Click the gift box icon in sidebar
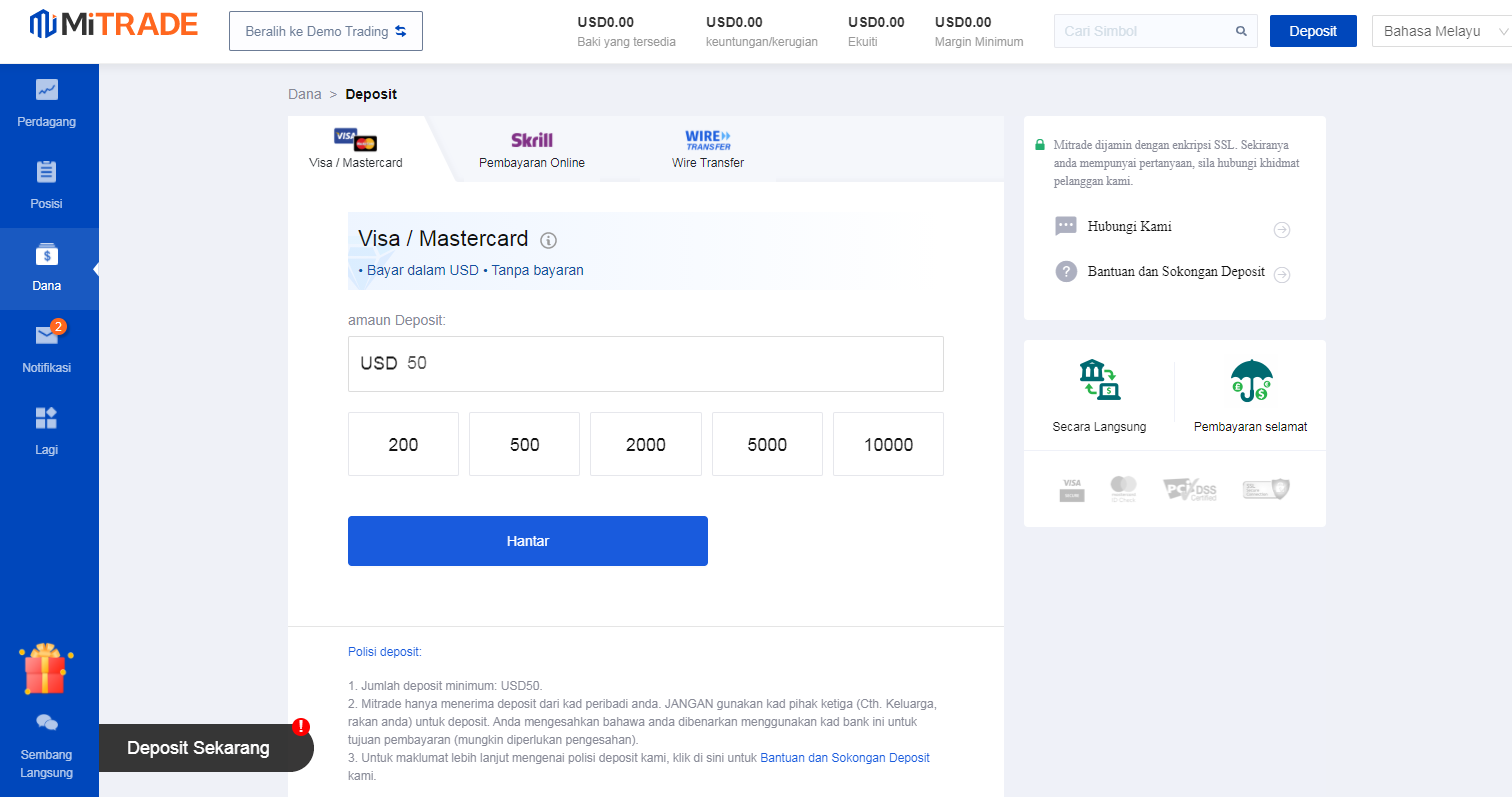Screen dimensions: 1512x797 pyautogui.click(x=44, y=670)
